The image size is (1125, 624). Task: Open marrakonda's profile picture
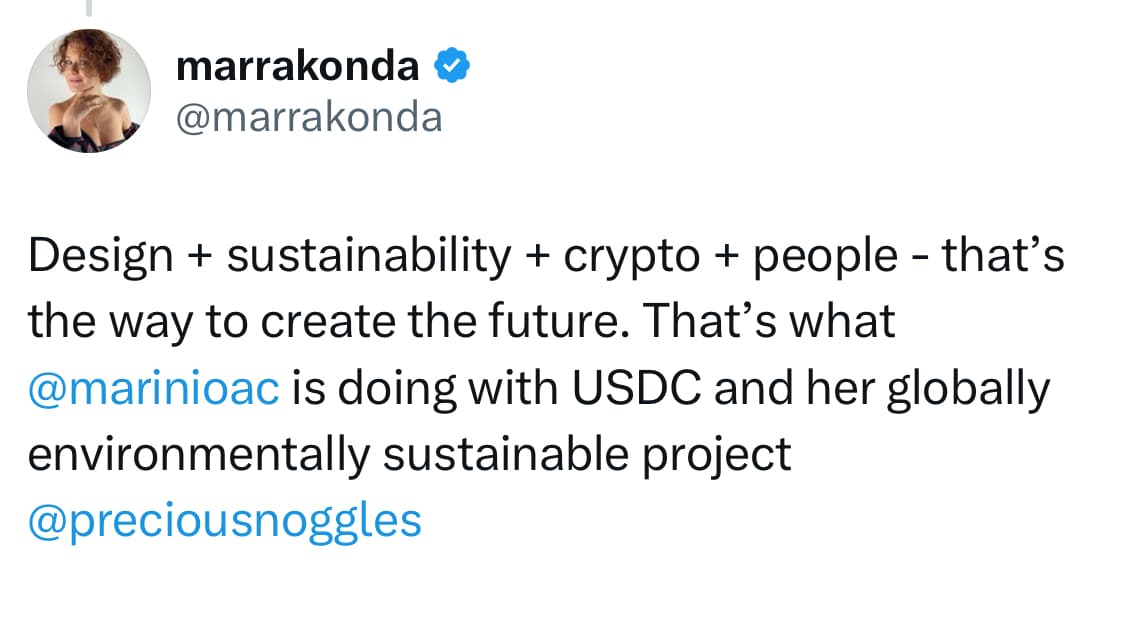click(89, 91)
